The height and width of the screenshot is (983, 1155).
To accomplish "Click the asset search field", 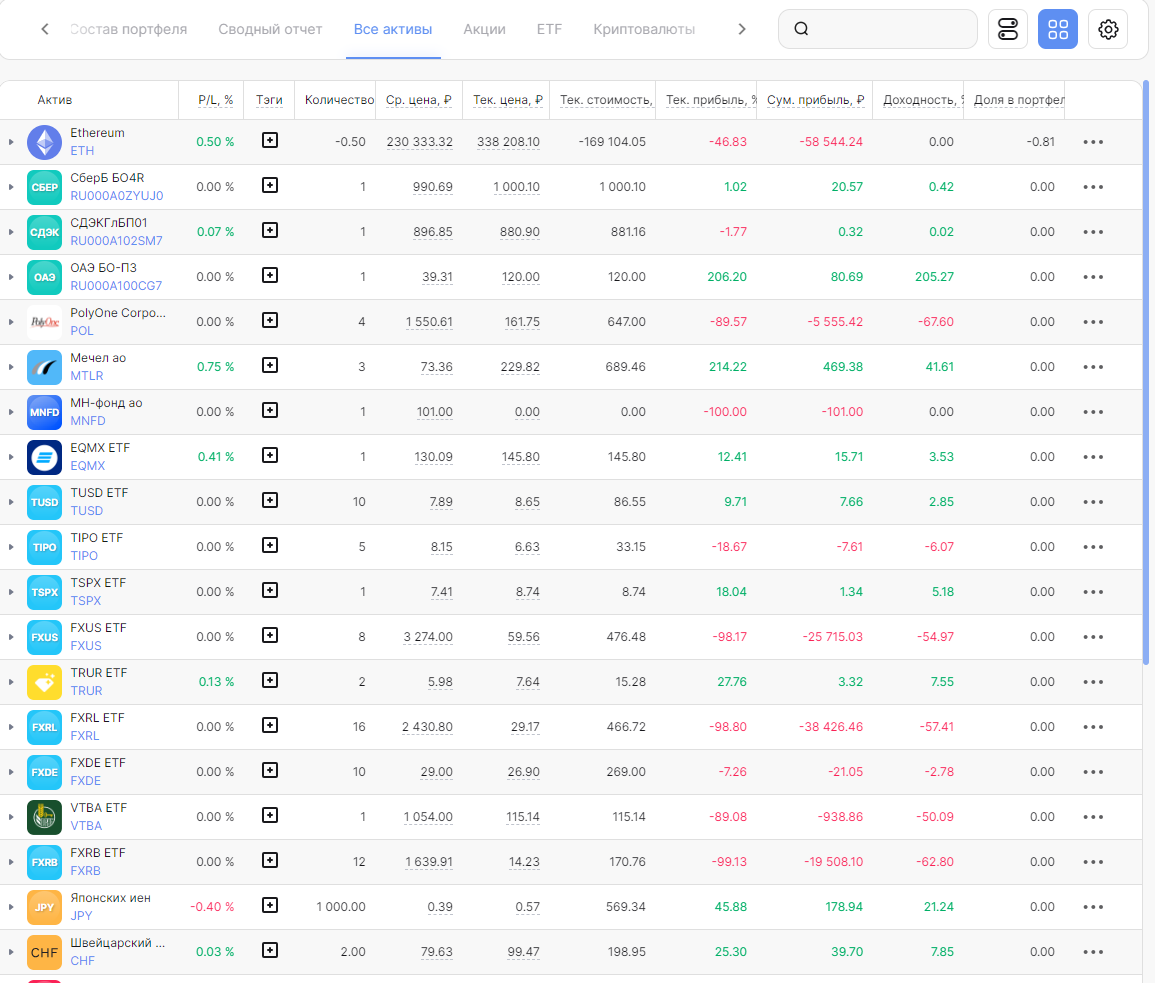I will 877,29.
